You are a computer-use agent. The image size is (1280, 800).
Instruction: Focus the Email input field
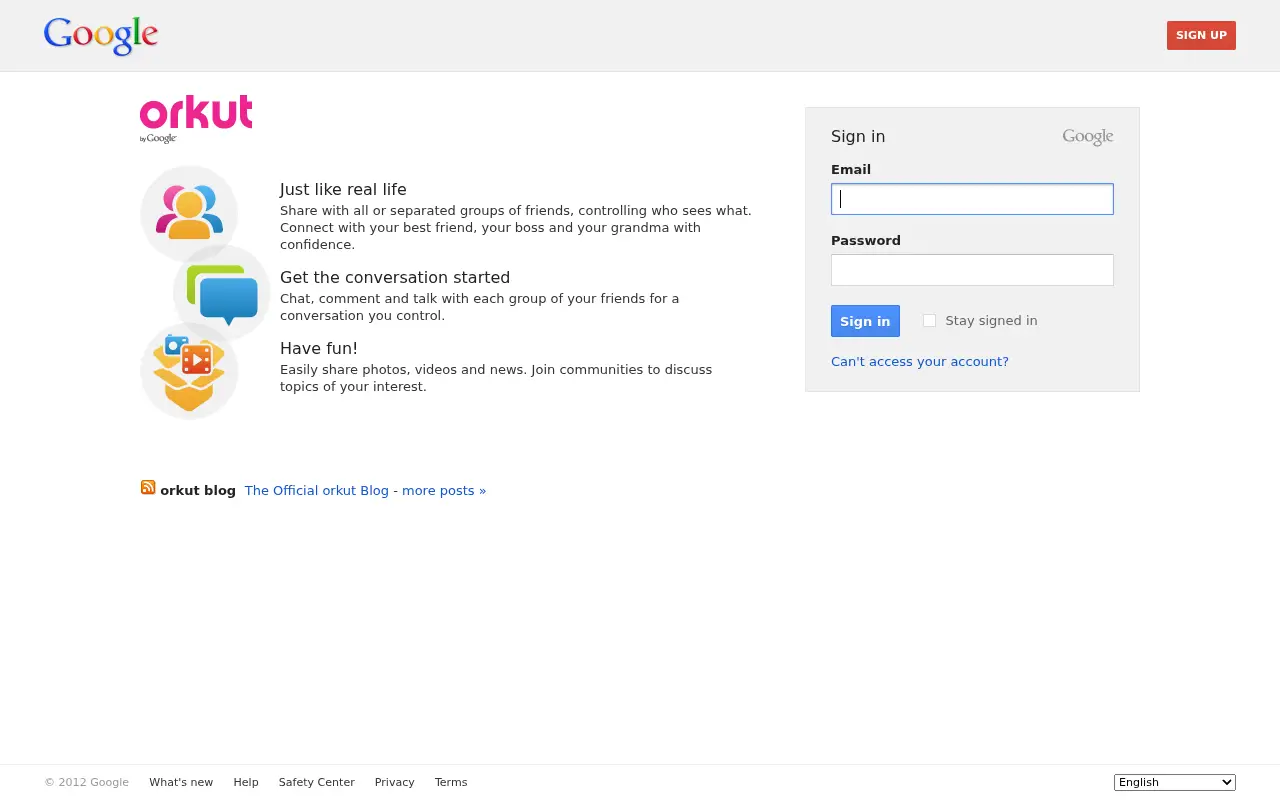[x=972, y=199]
